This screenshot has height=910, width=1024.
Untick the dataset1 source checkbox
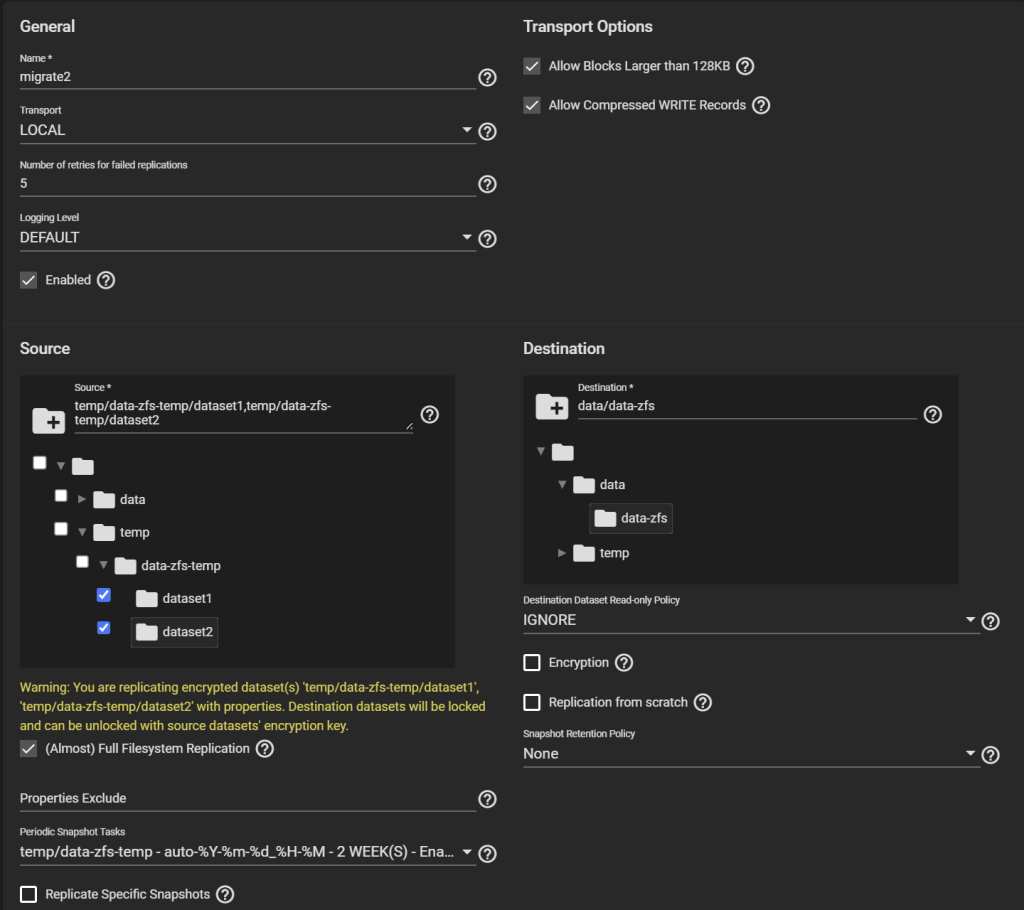(103, 595)
